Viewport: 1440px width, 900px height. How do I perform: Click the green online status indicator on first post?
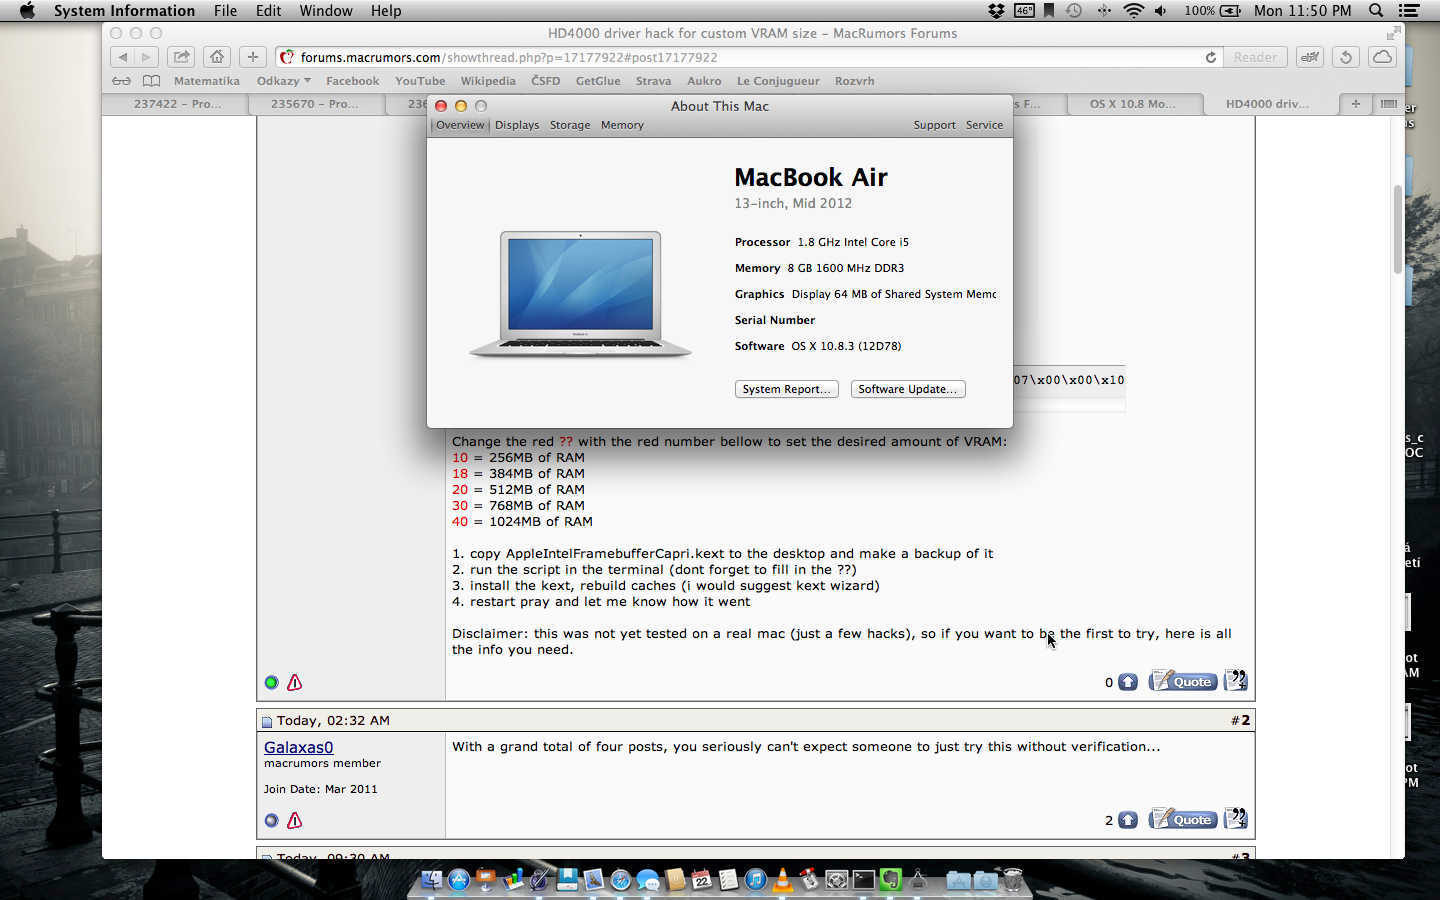(x=271, y=682)
